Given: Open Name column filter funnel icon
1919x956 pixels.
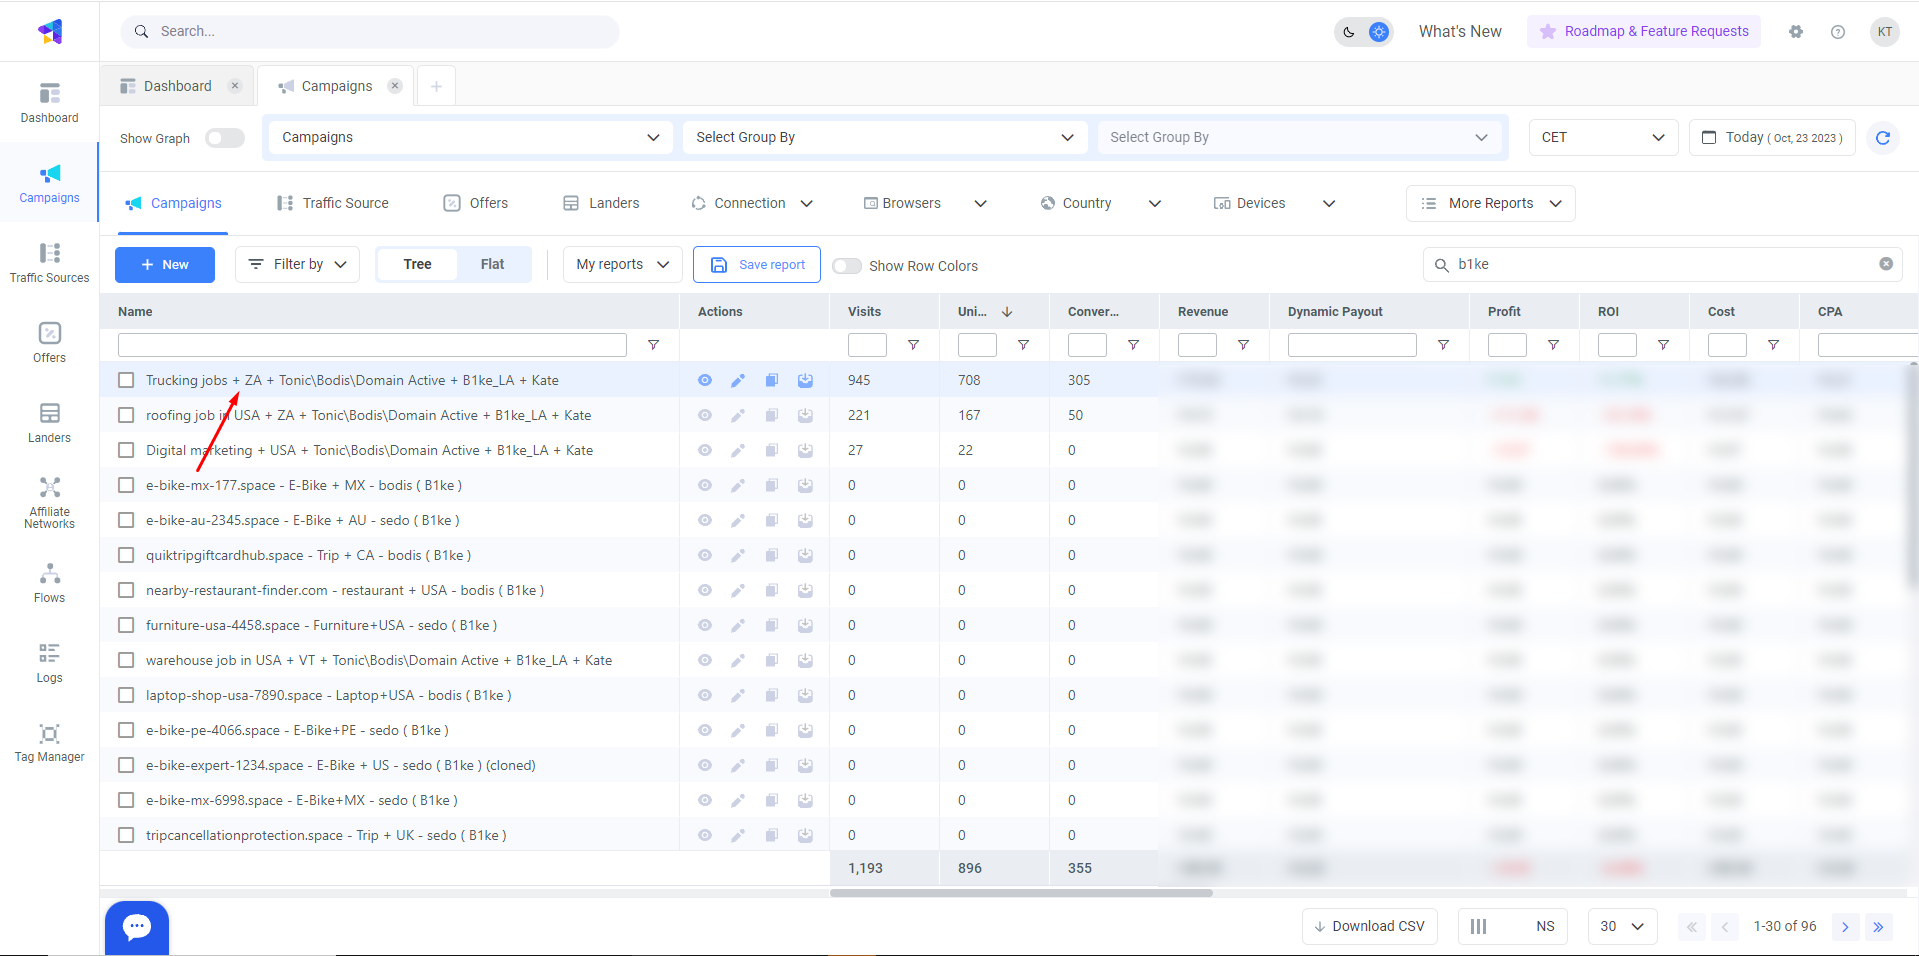Looking at the screenshot, I should pyautogui.click(x=653, y=345).
